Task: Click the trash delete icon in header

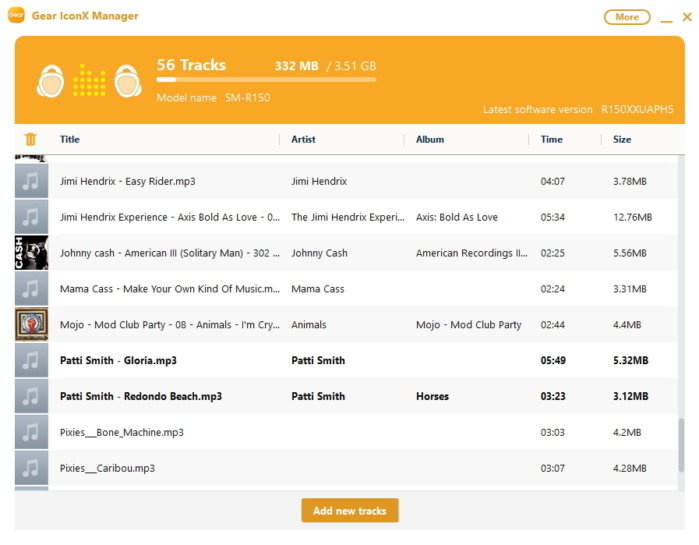Action: coord(30,139)
